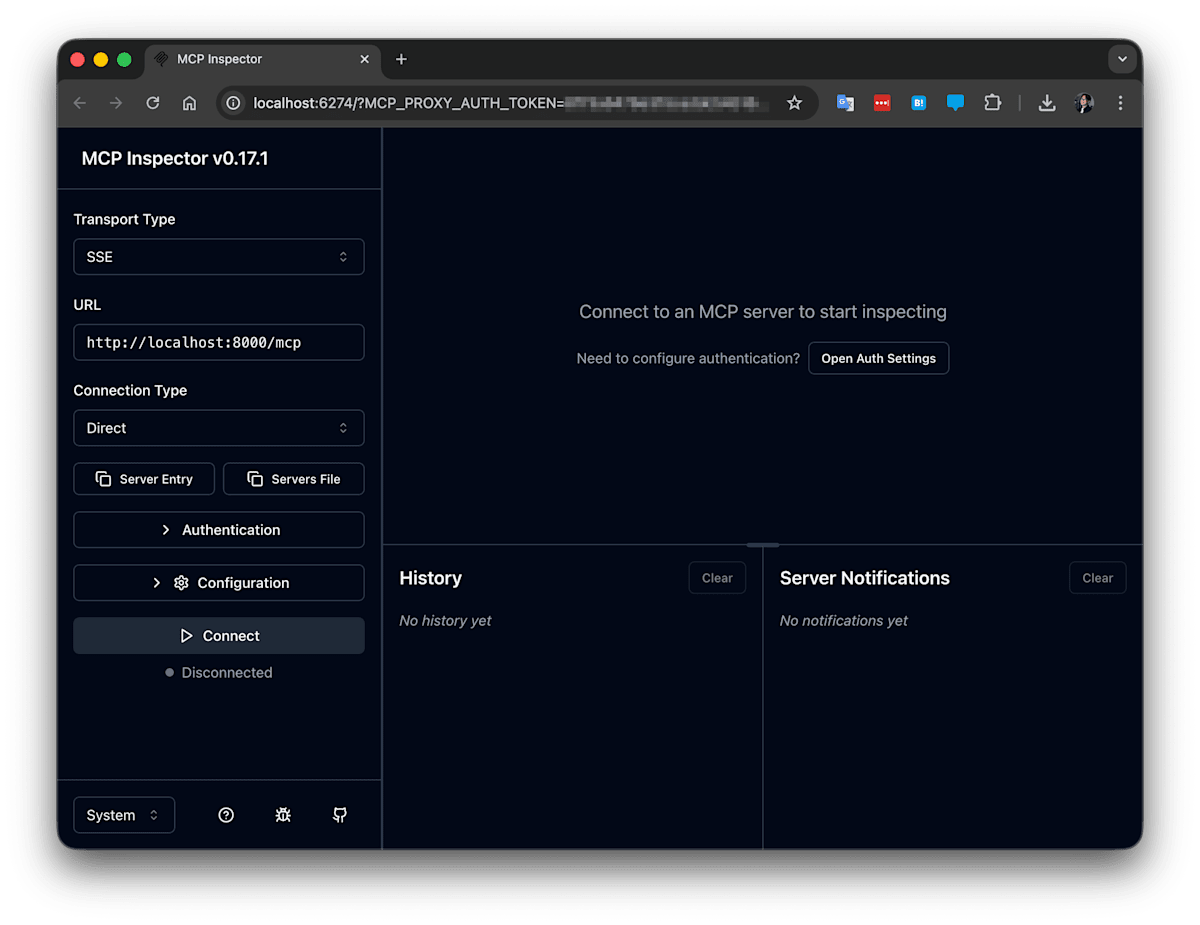Close the MCP Inspector tab
Image resolution: width=1200 pixels, height=925 pixels.
(365, 59)
